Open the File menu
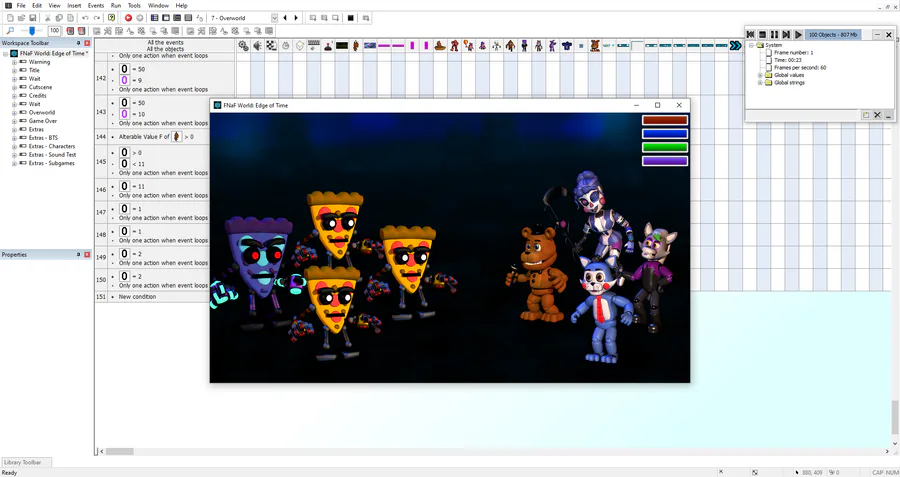The width and height of the screenshot is (900, 477). tap(21, 6)
